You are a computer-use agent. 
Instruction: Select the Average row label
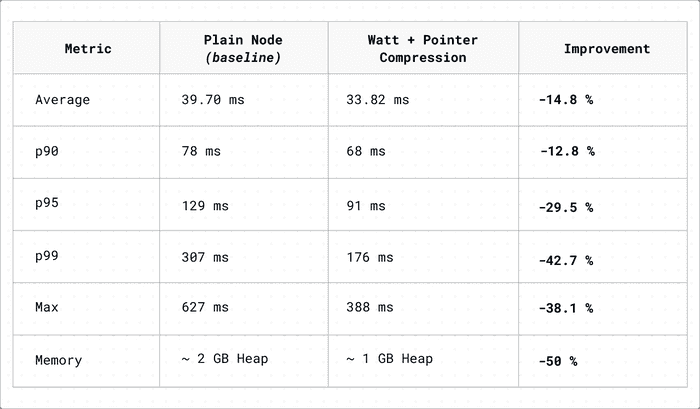(61, 100)
